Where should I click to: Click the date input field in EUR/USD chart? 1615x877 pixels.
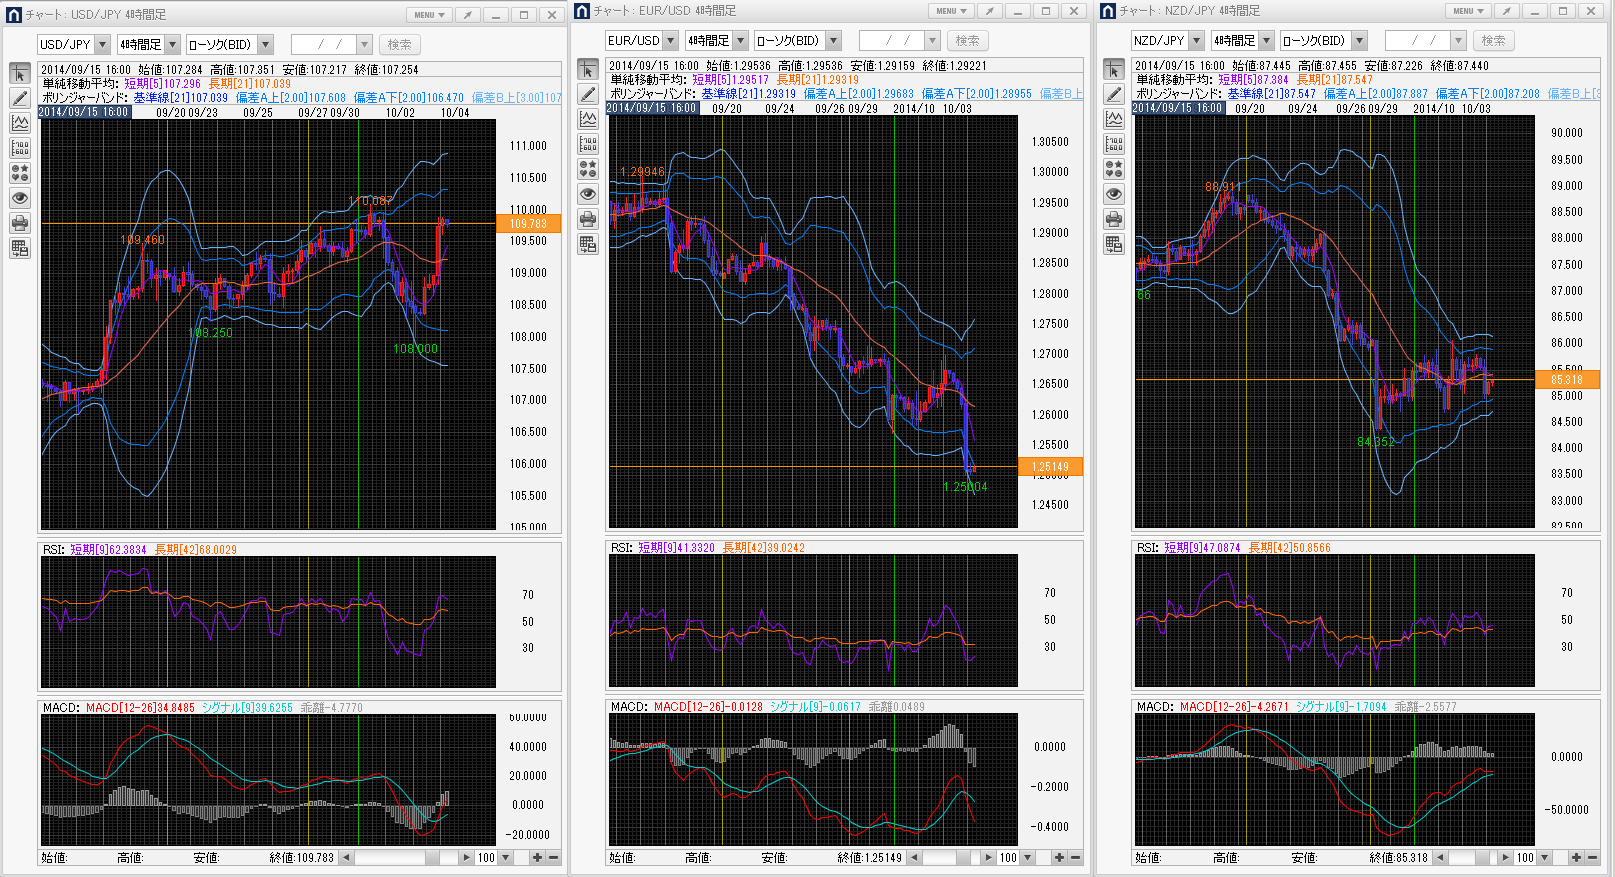pyautogui.click(x=890, y=41)
